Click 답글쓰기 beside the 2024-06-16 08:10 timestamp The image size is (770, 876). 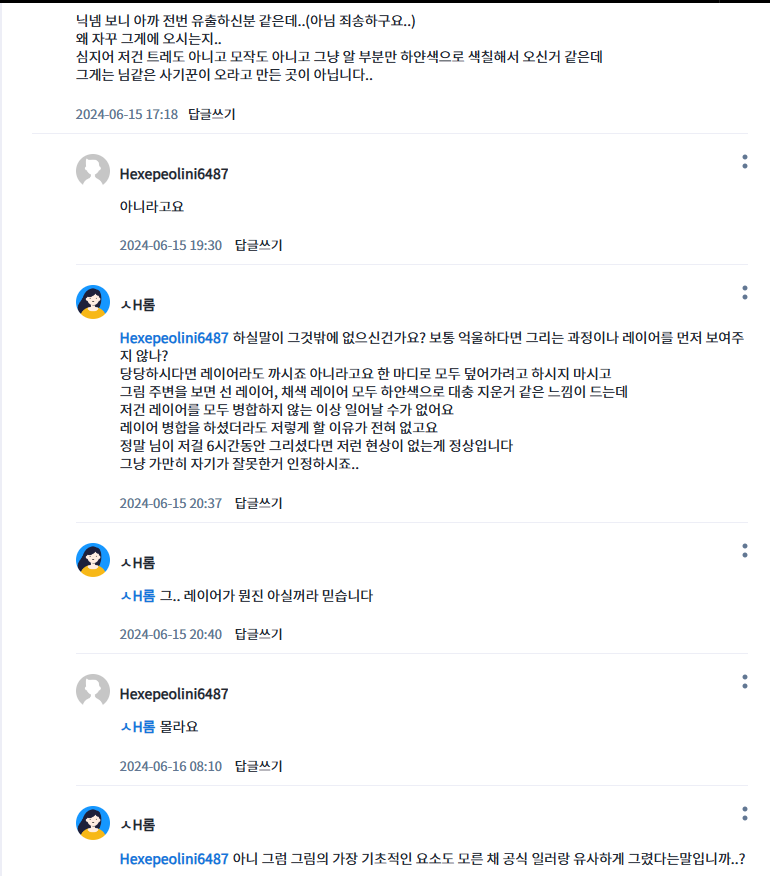258,766
